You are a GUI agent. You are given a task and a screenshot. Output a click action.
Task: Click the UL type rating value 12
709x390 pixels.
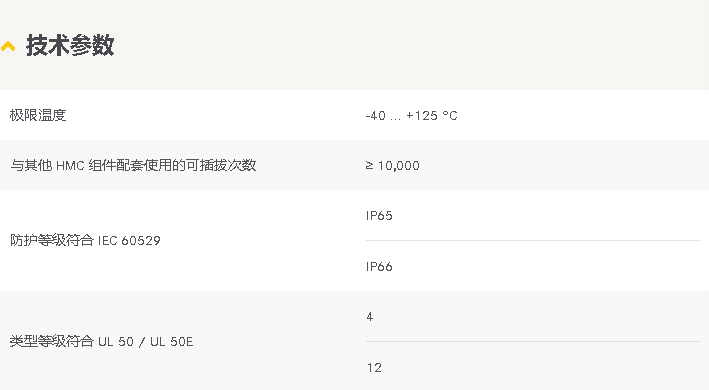tap(374, 367)
